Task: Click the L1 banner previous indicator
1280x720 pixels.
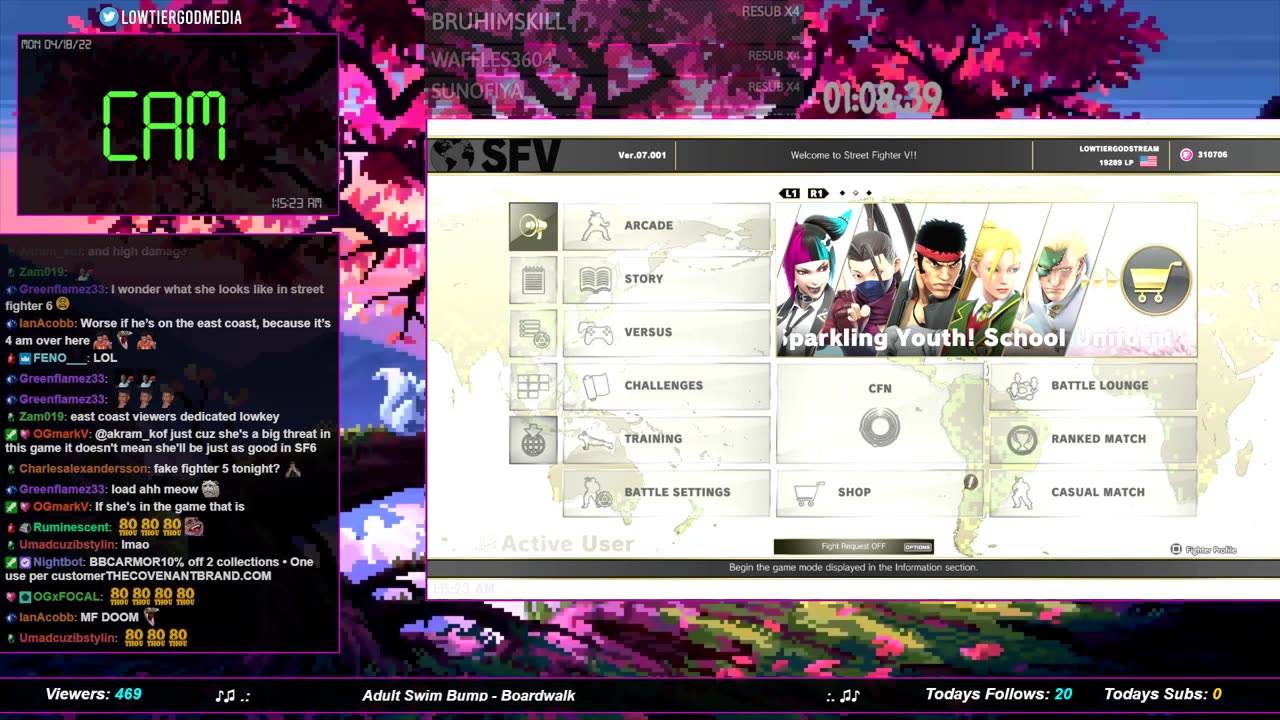Action: coord(790,193)
